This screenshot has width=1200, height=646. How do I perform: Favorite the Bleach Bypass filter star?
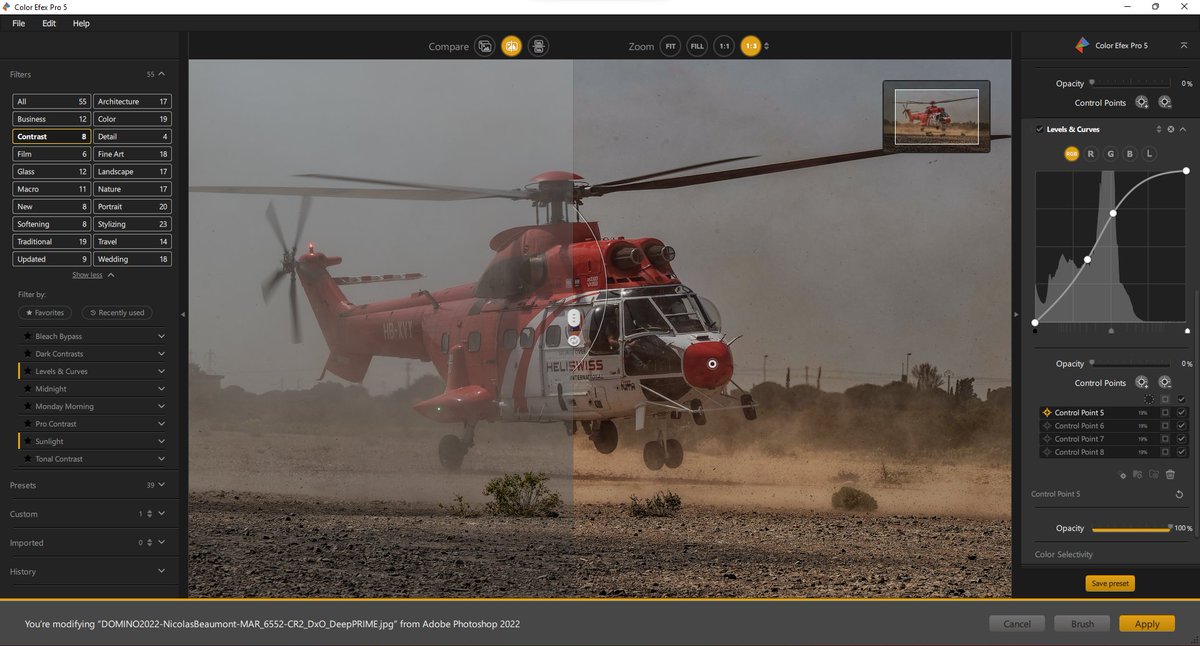coord(28,336)
